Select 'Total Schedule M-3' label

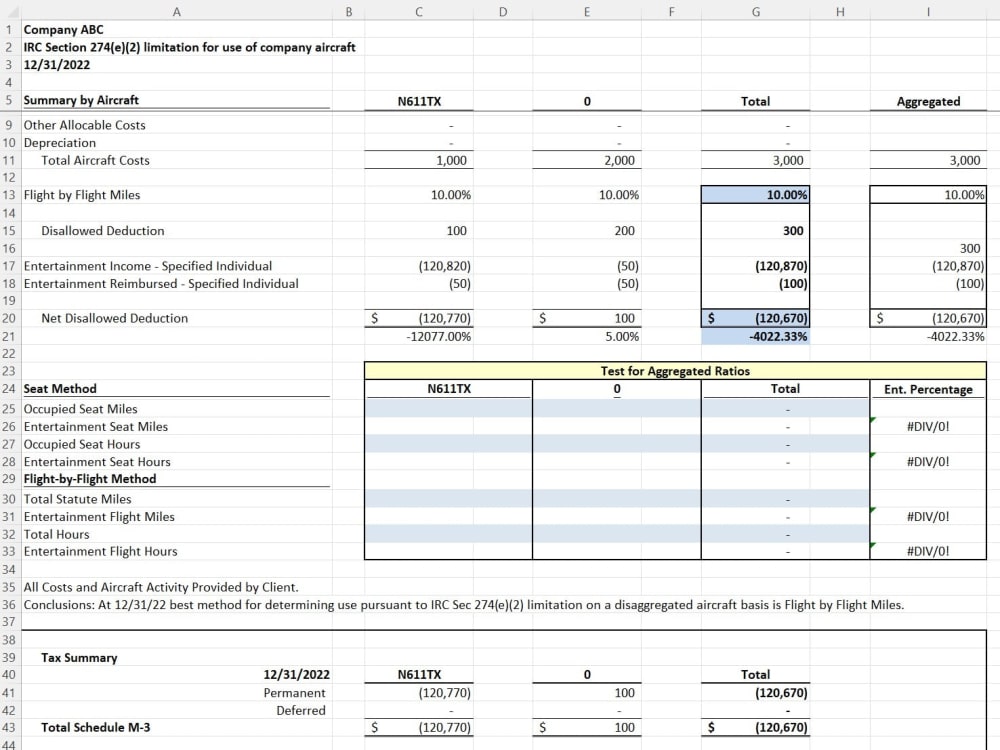click(96, 728)
